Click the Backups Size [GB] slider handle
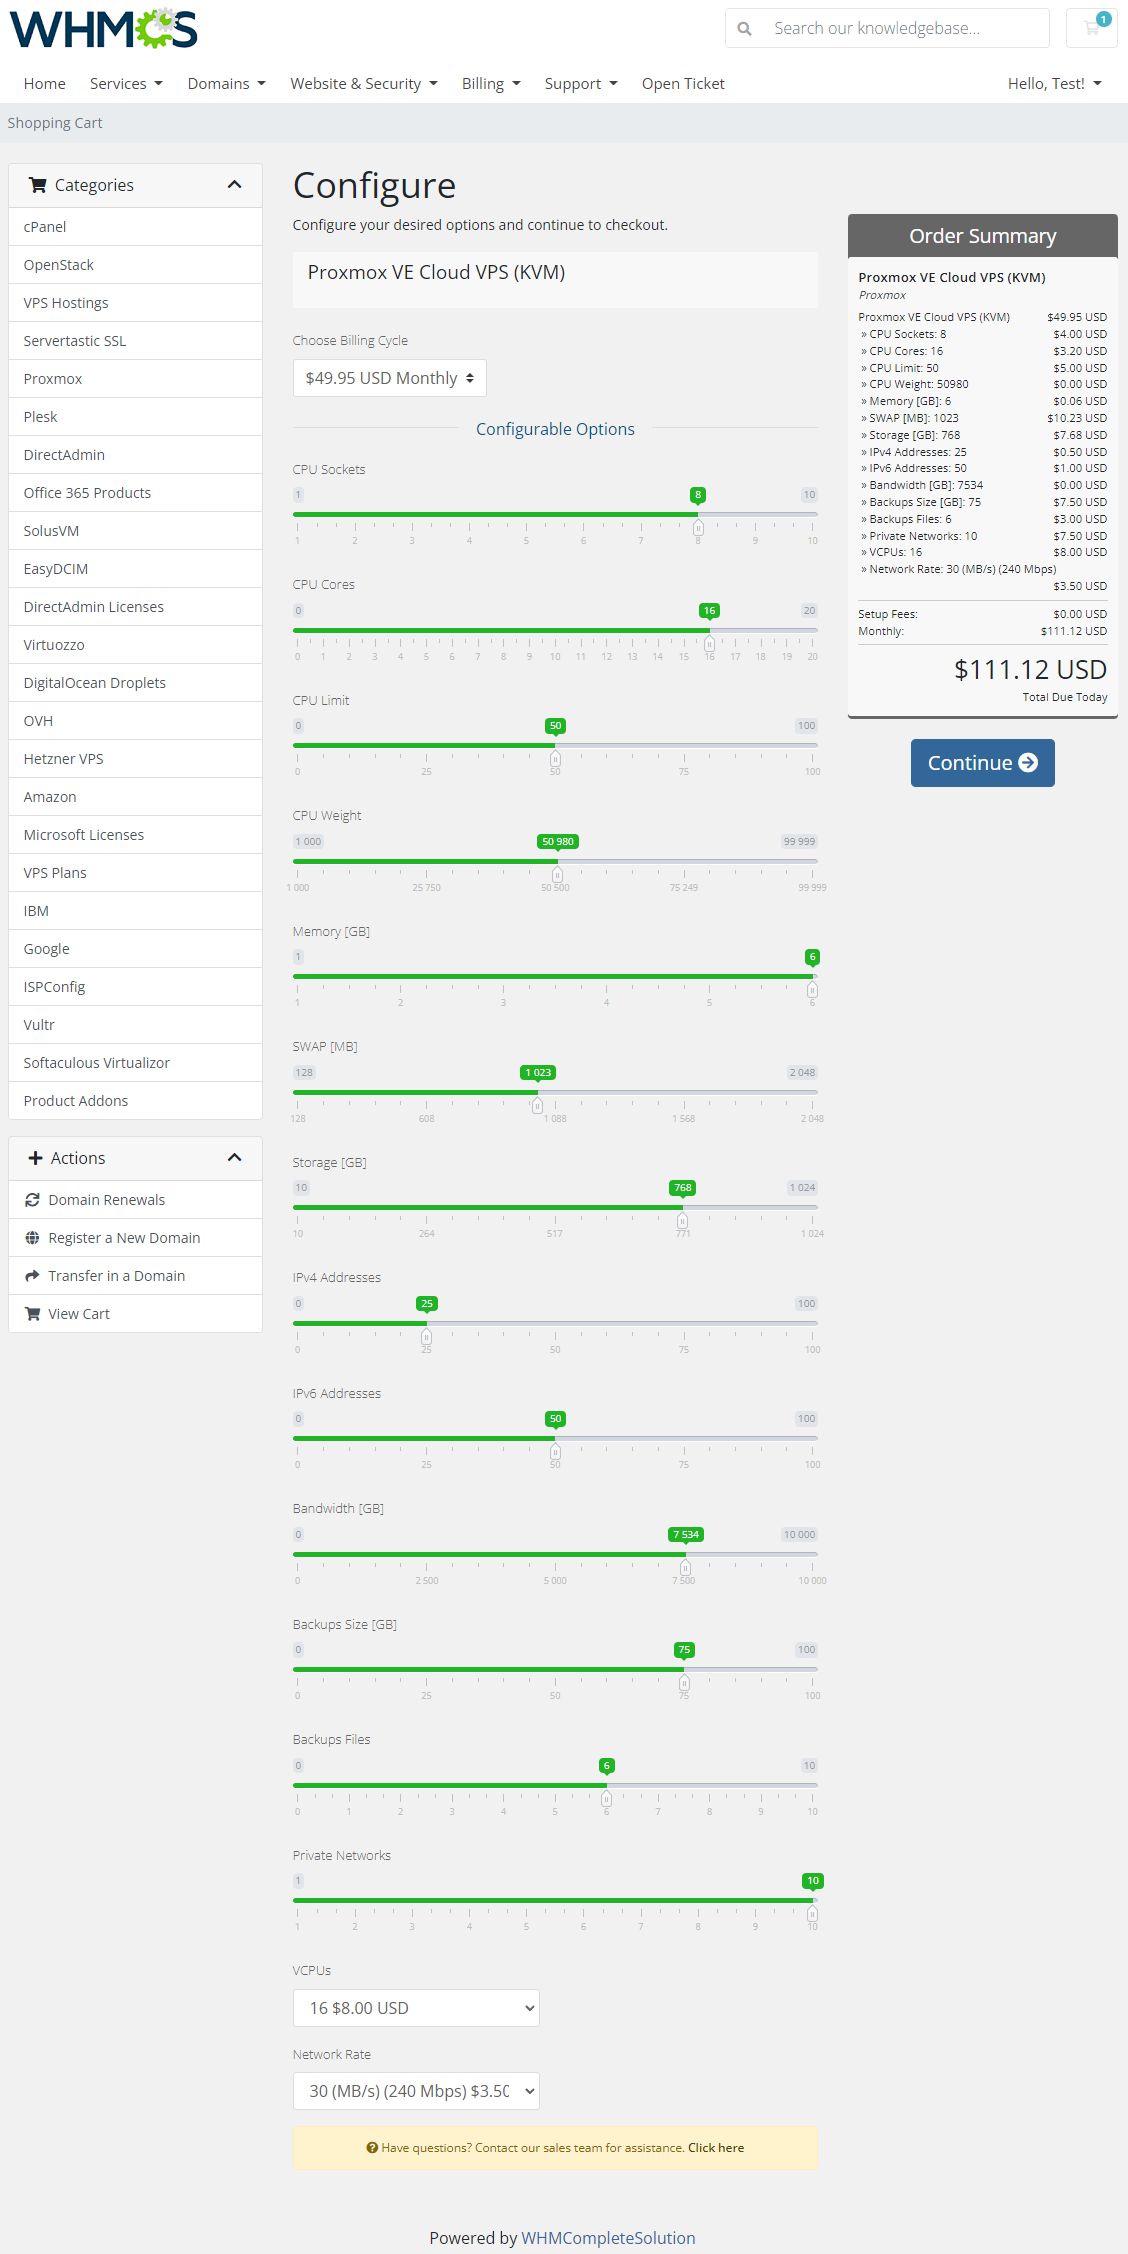This screenshot has height=2254, width=1128. [x=684, y=1682]
